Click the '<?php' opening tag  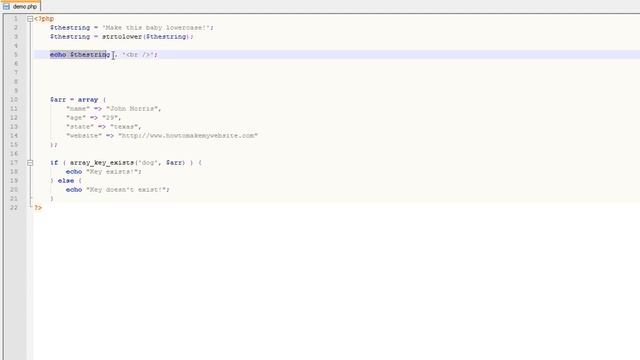44,19
